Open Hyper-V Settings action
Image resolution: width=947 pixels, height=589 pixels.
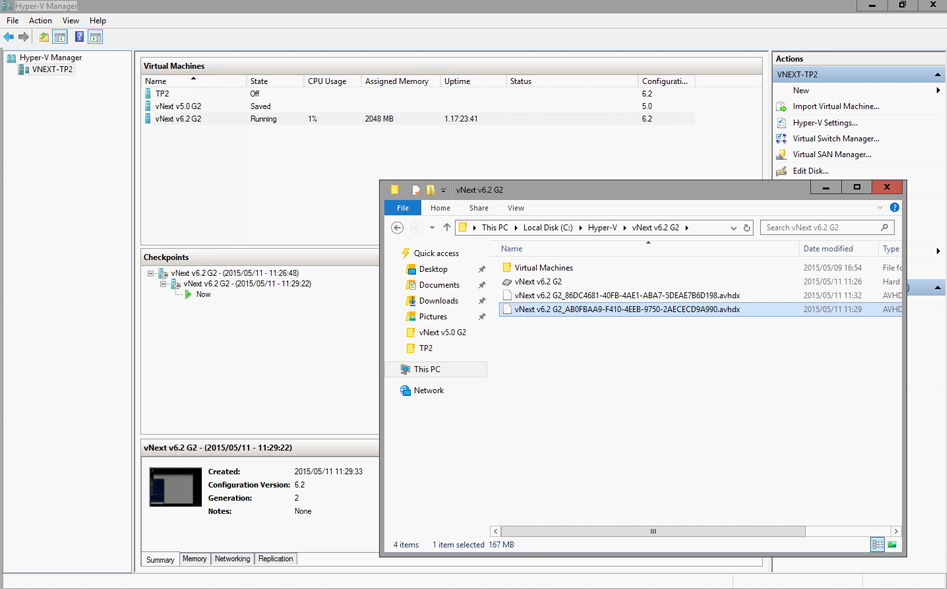[825, 123]
